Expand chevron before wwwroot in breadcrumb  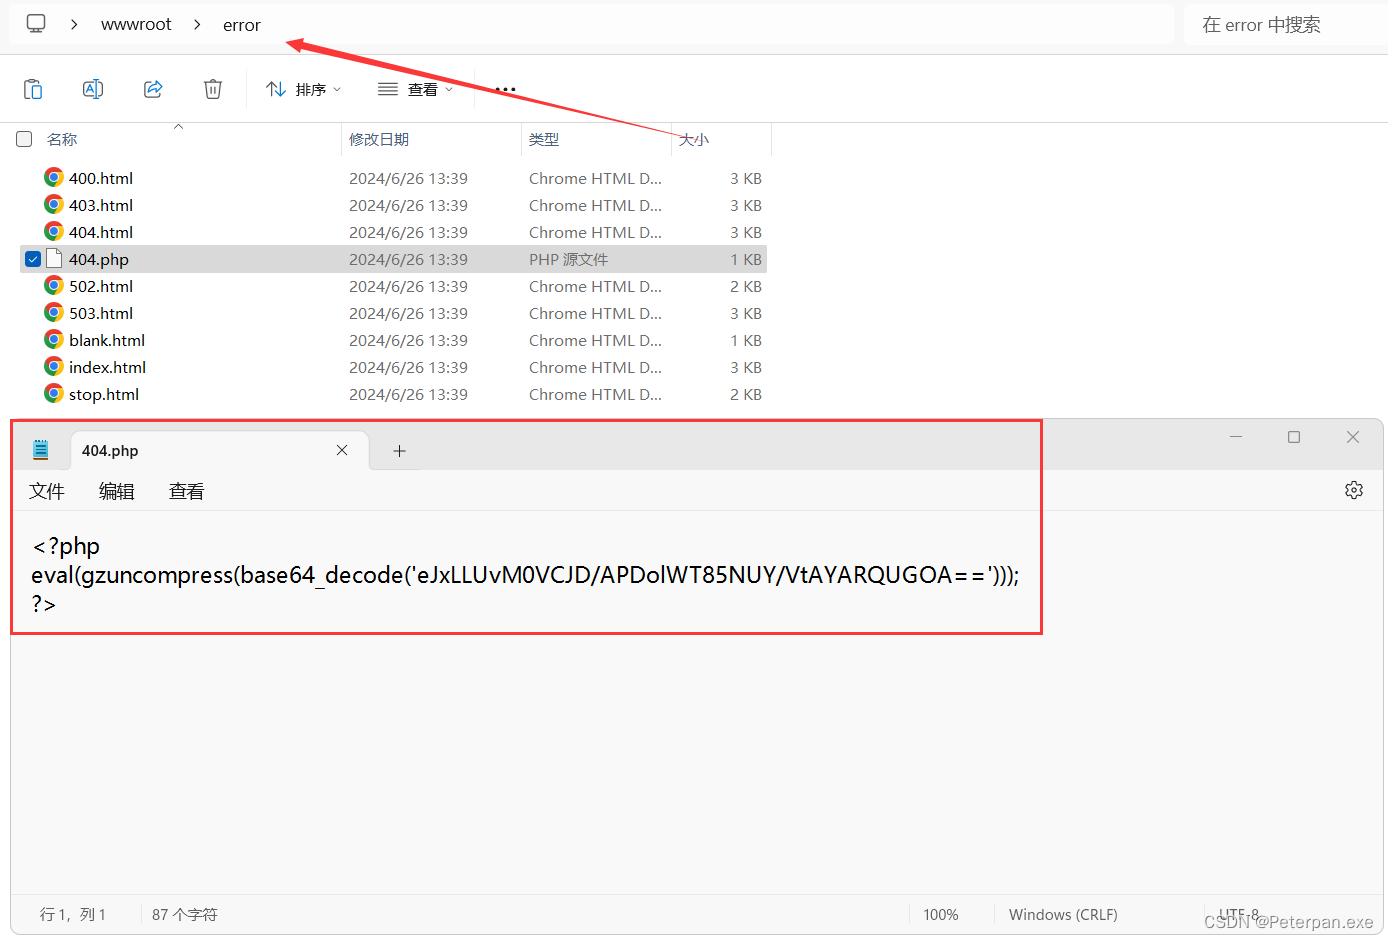pyautogui.click(x=74, y=24)
